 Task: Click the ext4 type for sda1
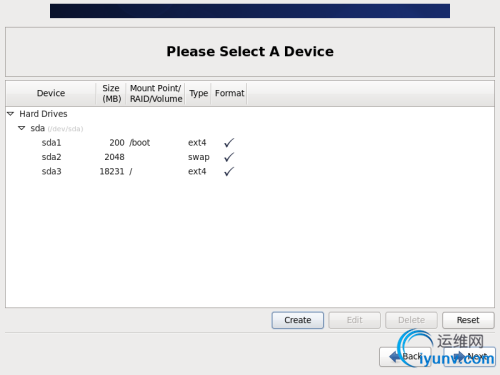197,143
